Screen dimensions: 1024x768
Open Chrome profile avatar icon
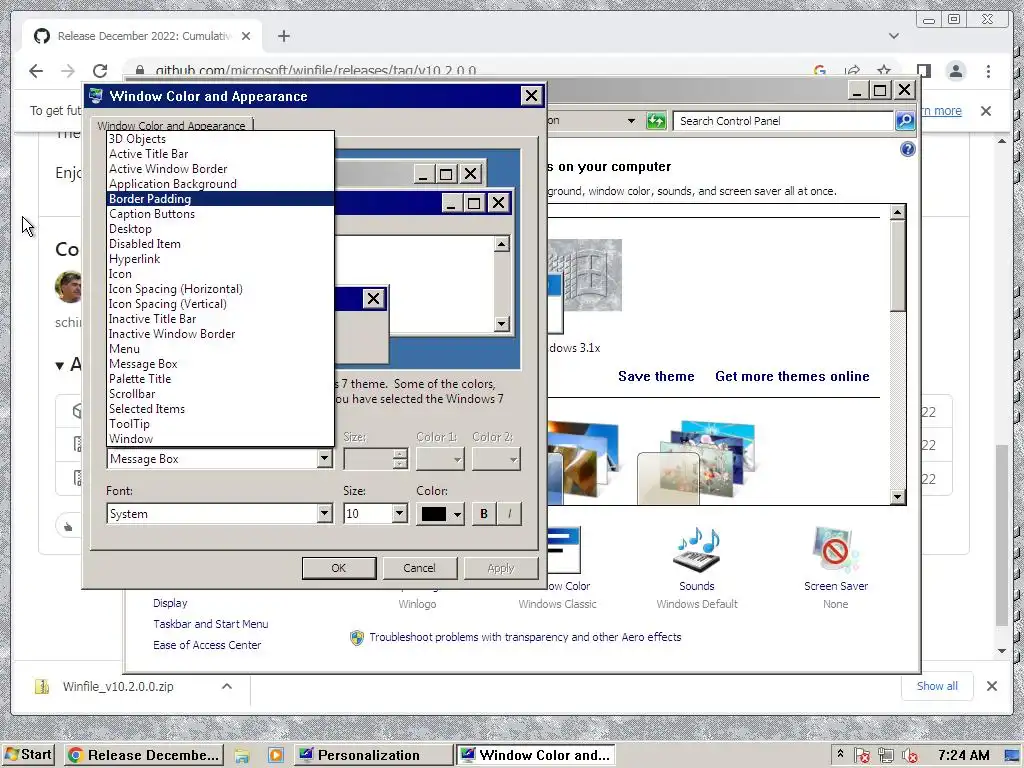[956, 71]
